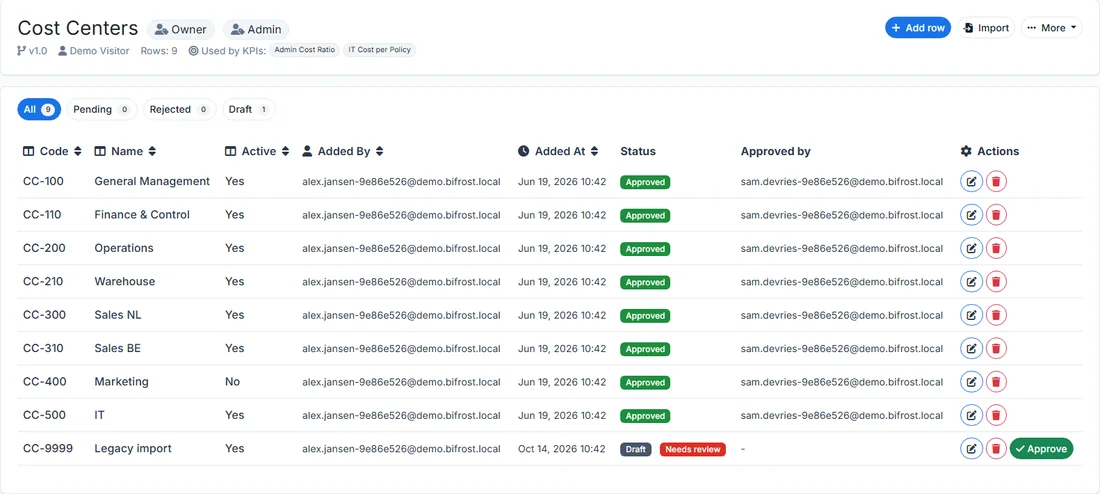1100x494 pixels.
Task: Click the 'Sales NL' name cell
Action: point(118,315)
